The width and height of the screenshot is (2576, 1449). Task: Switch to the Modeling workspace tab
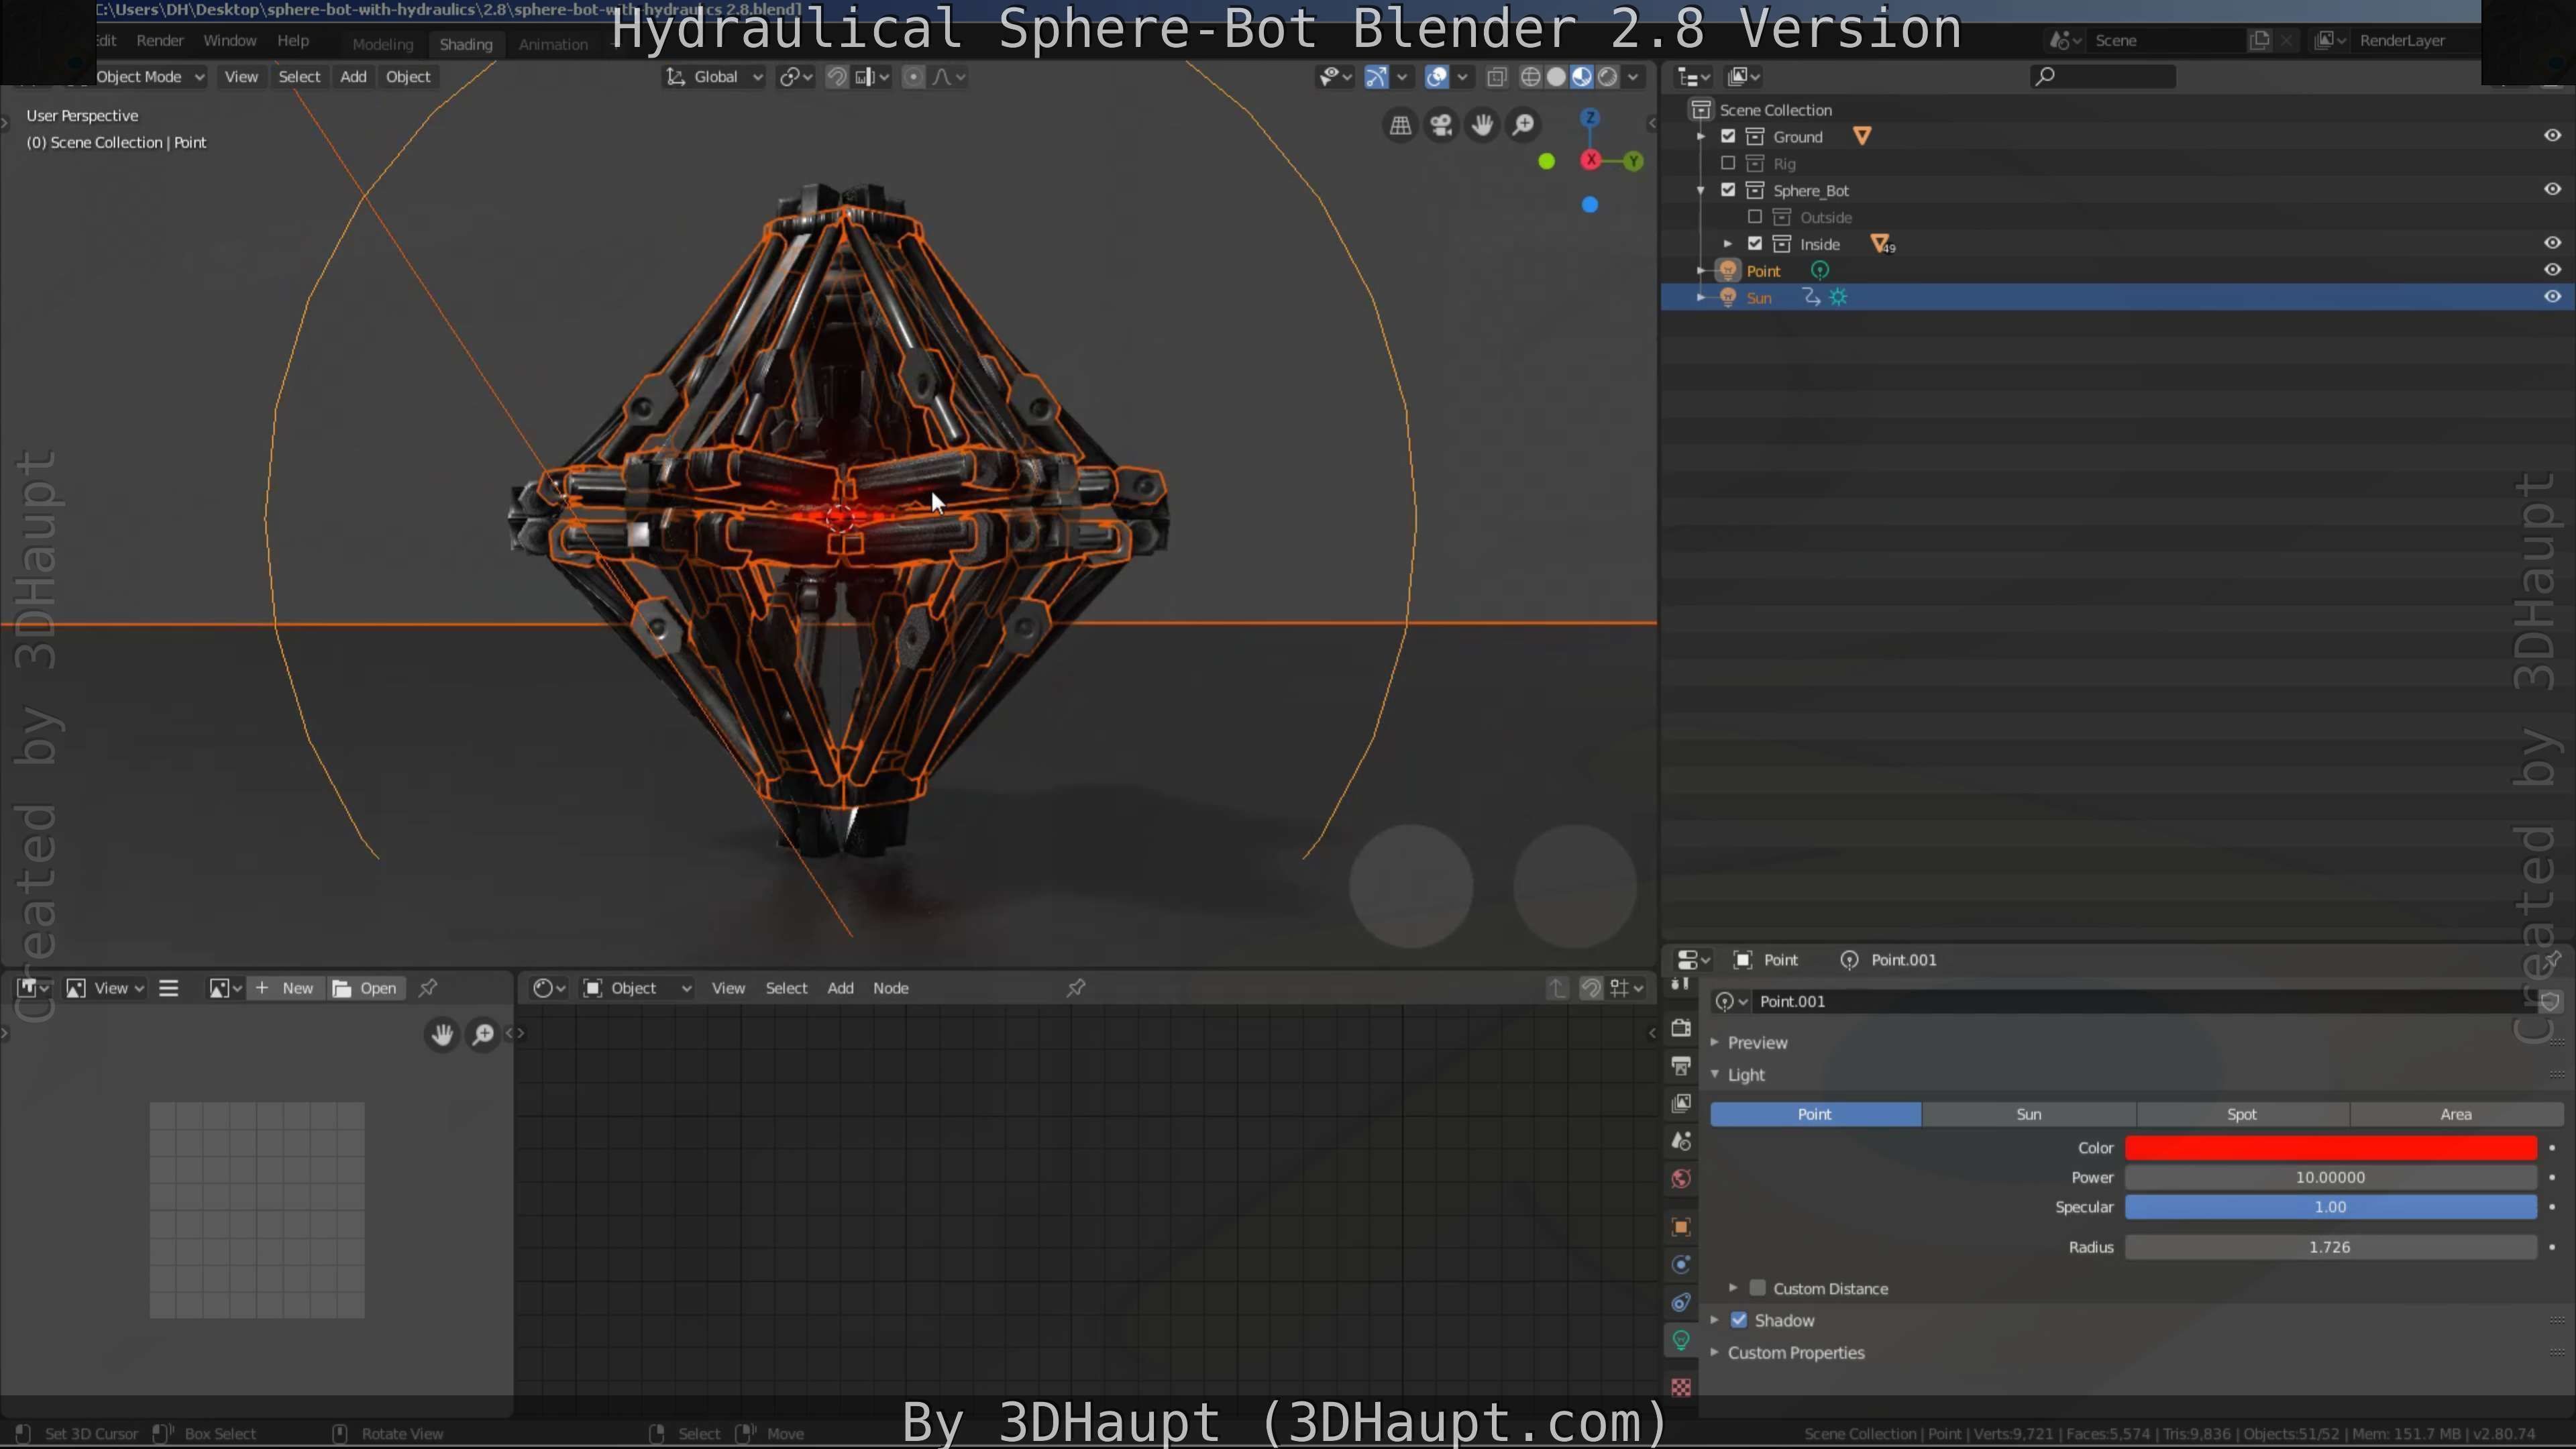pos(382,44)
